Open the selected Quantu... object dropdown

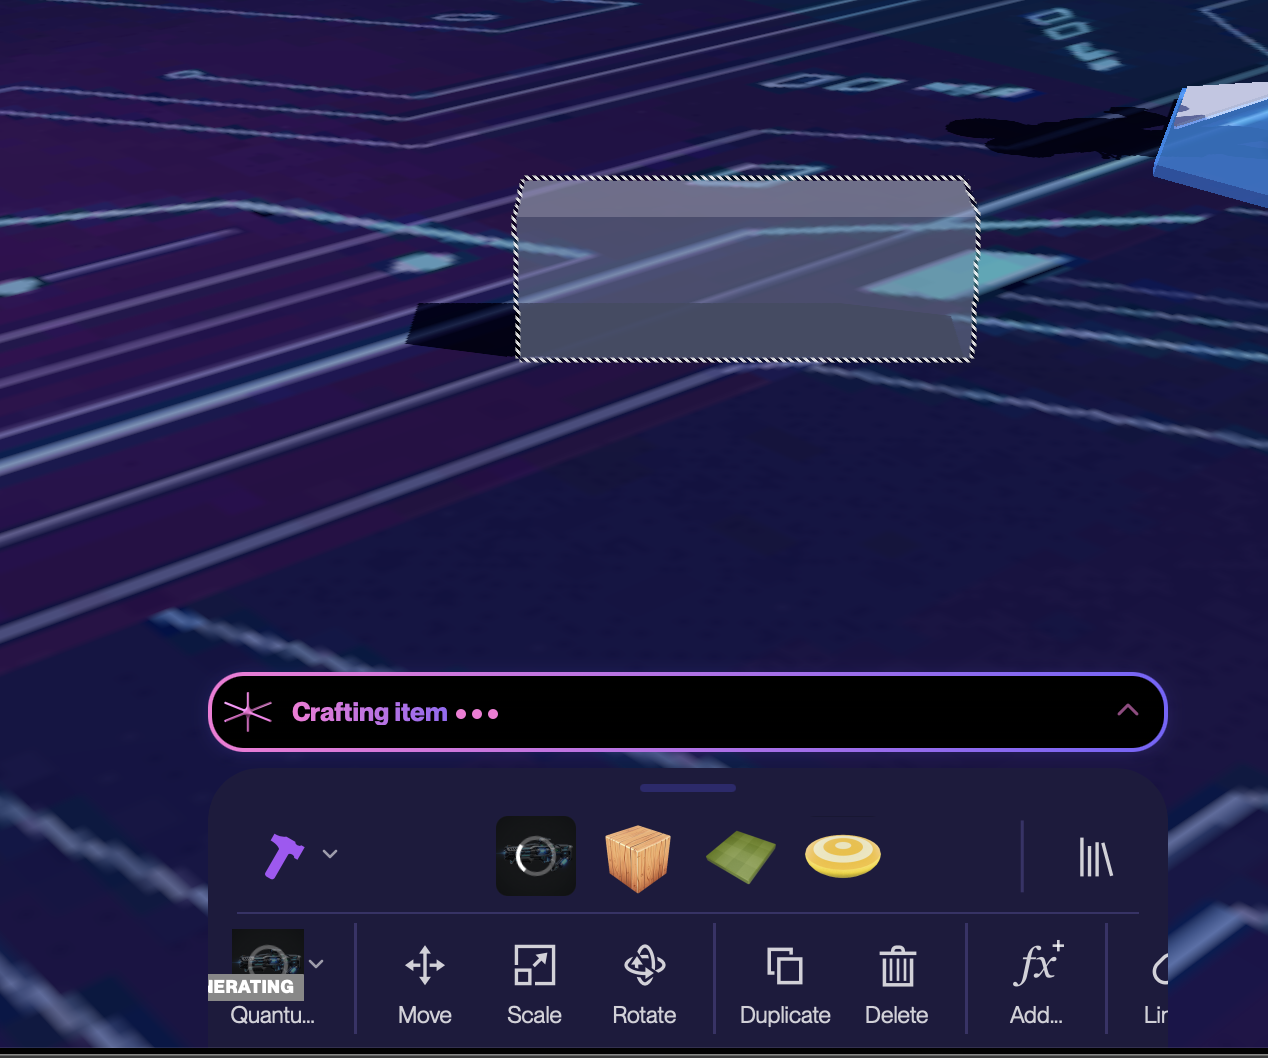[317, 964]
